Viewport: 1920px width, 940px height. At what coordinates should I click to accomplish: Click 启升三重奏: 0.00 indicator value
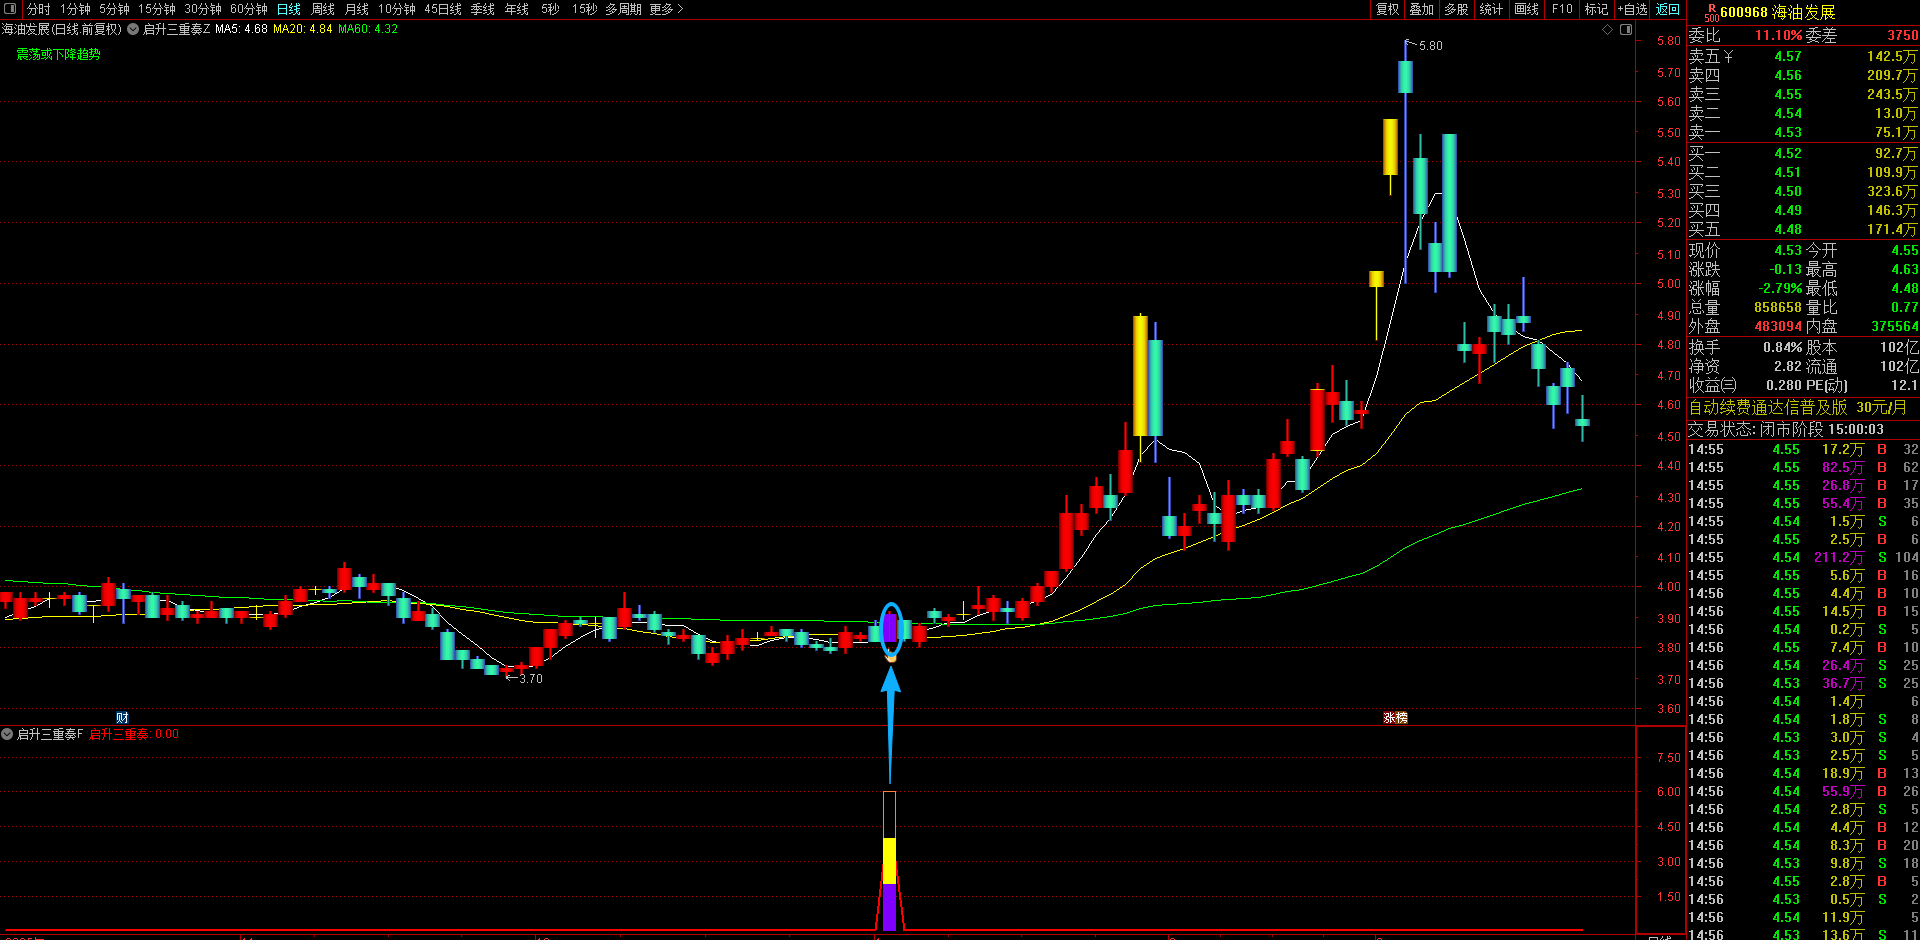tap(134, 734)
